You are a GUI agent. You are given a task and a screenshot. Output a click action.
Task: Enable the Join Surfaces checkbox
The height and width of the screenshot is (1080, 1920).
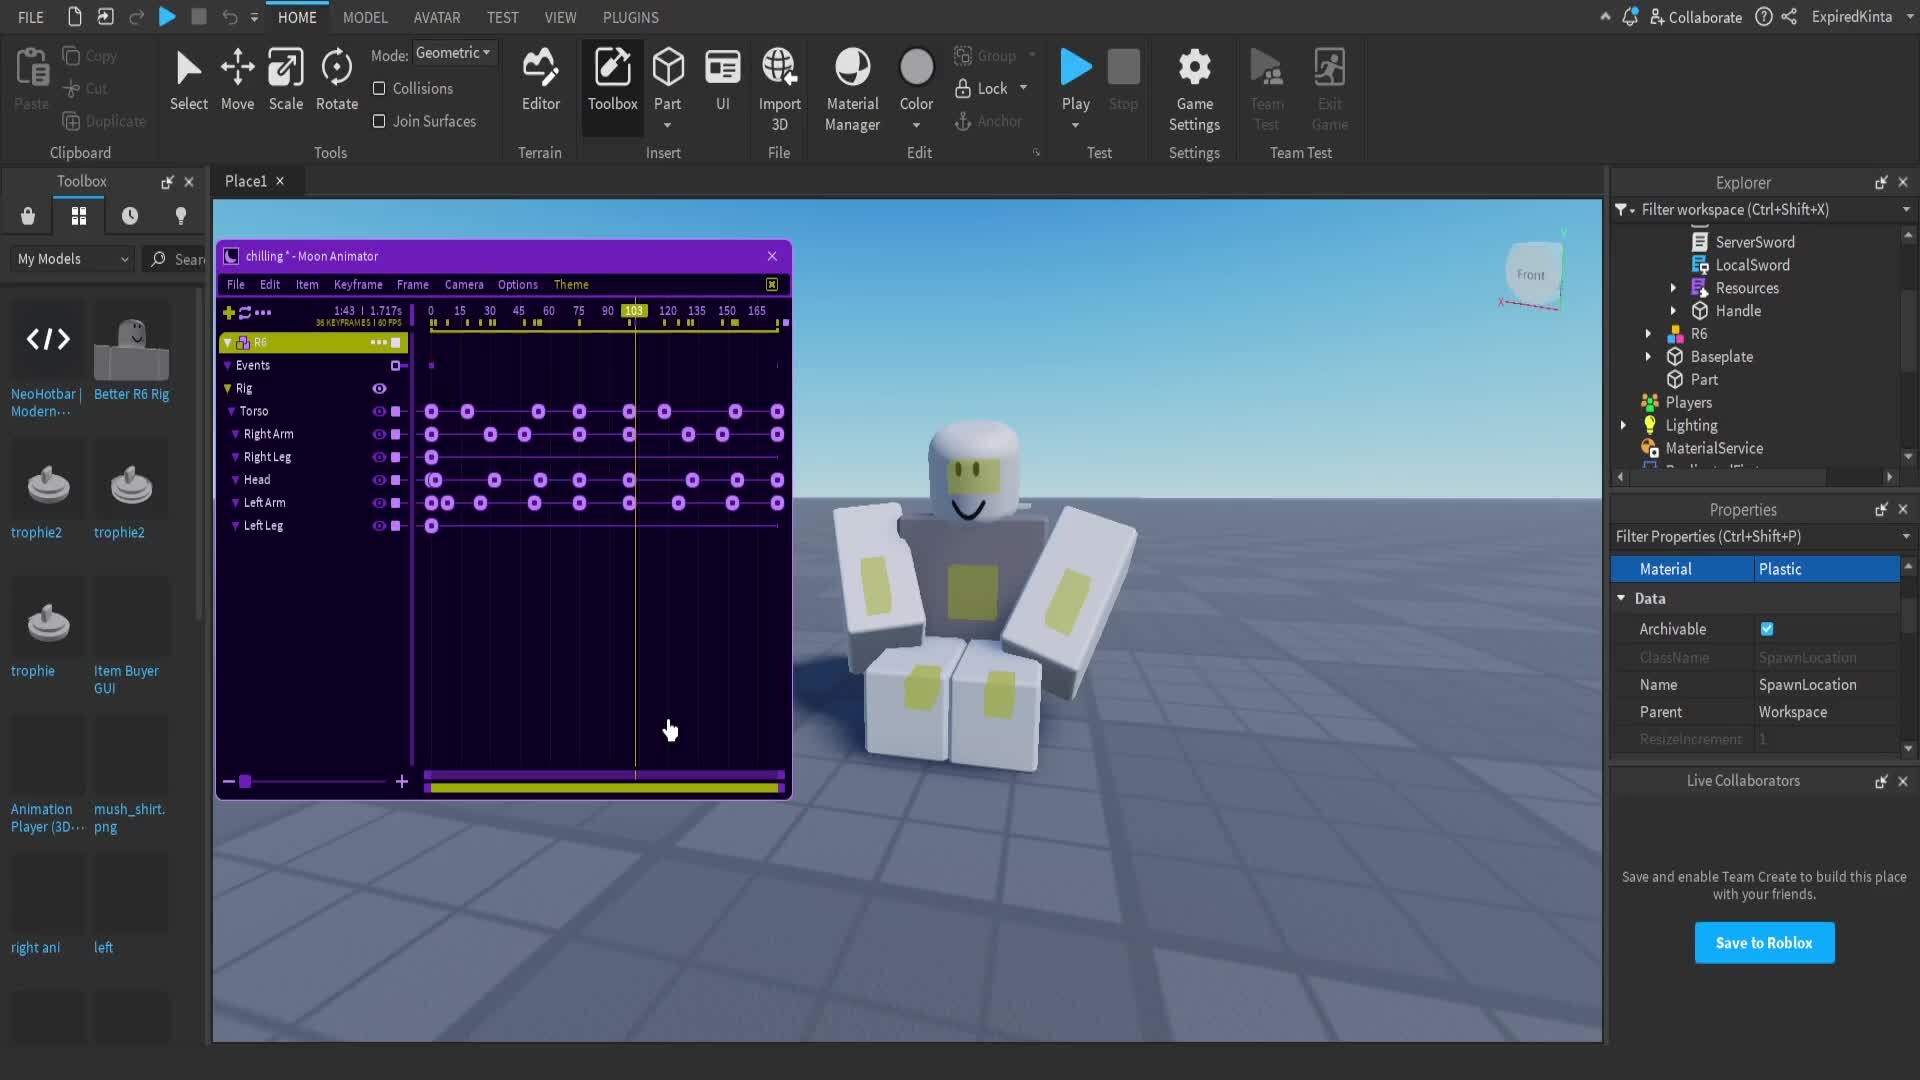coord(381,121)
